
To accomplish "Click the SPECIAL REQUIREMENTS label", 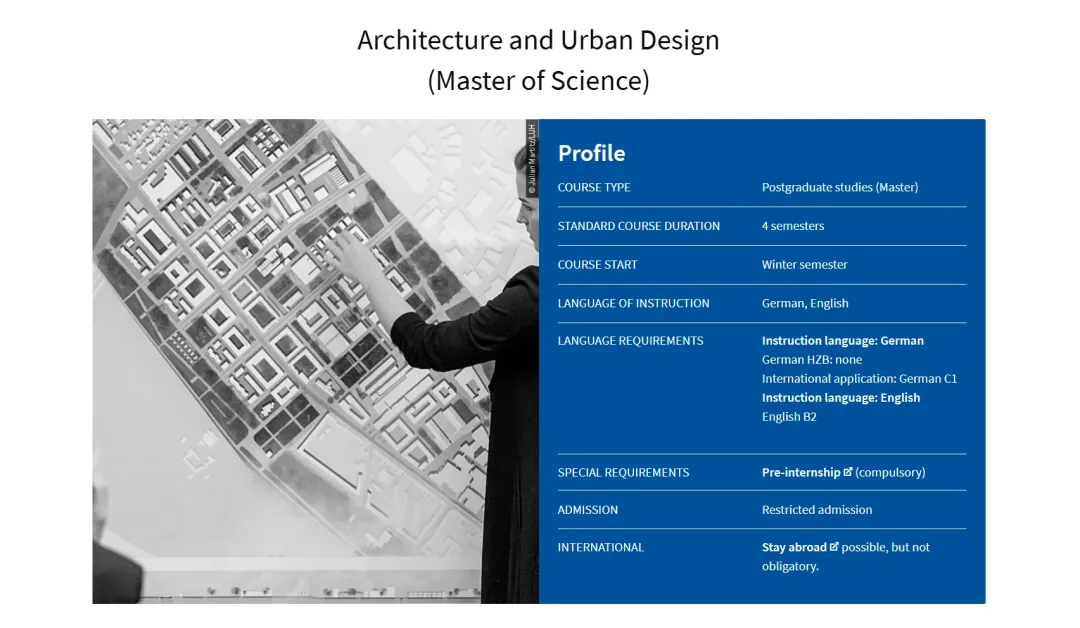I will pyautogui.click(x=623, y=472).
